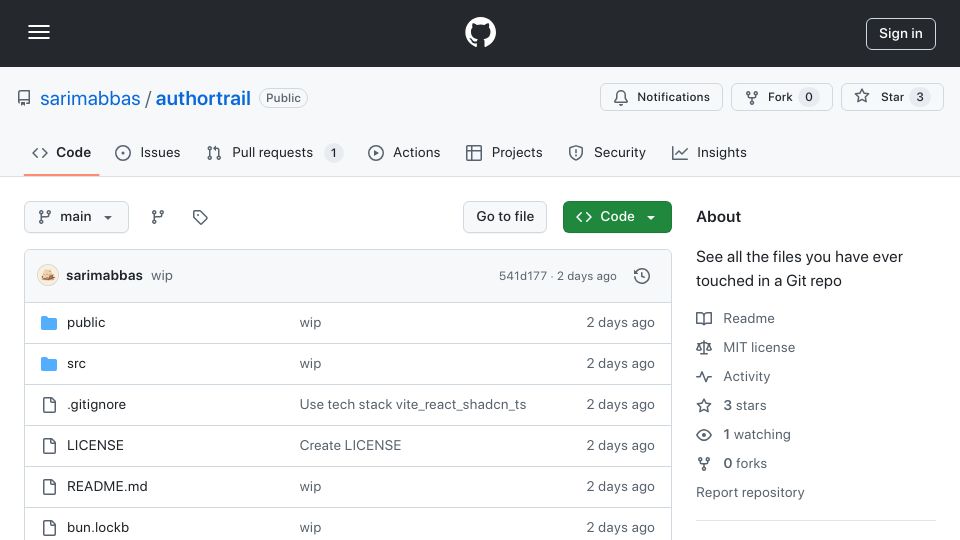Jump to Readme in About section

748,318
